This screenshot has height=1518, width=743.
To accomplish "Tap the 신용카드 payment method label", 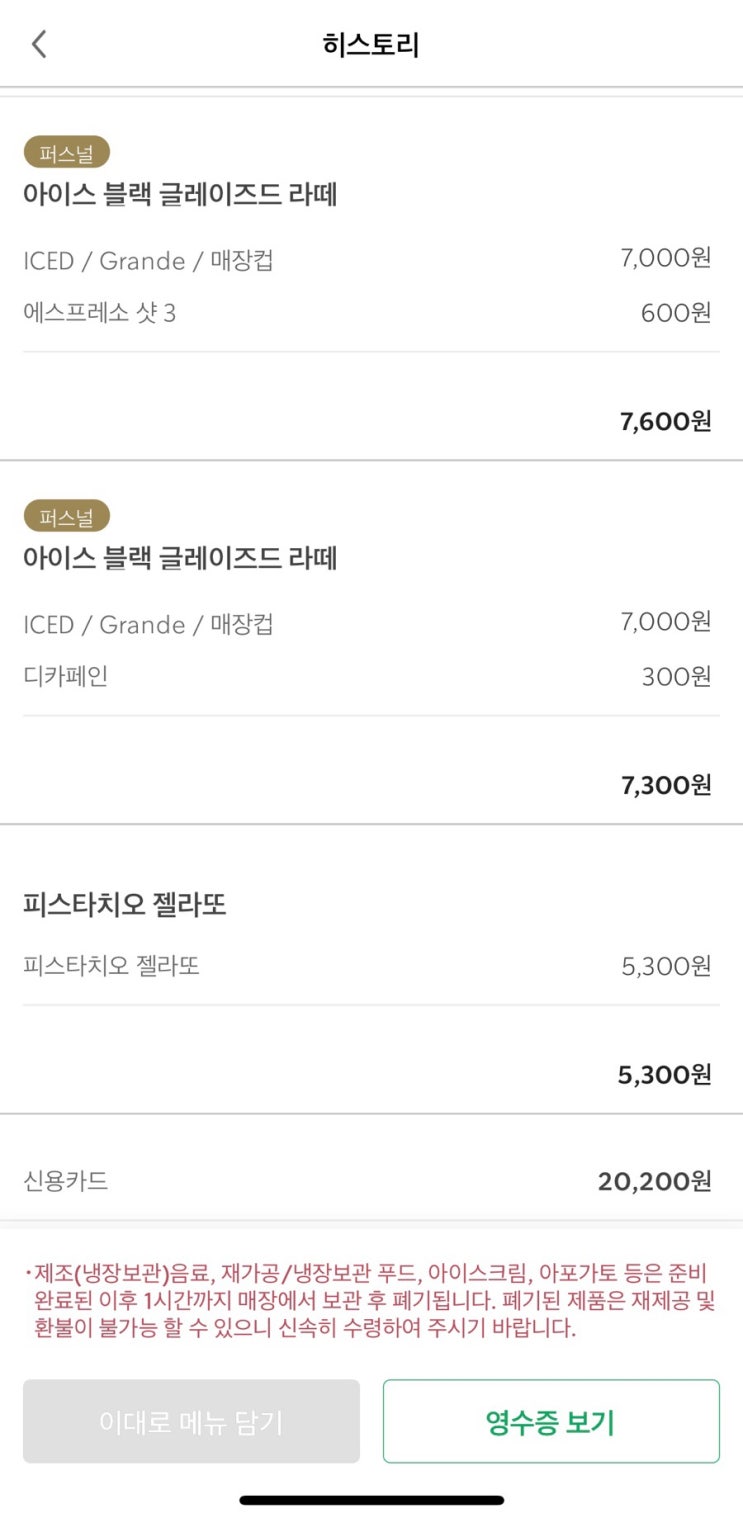I will 66,1182.
